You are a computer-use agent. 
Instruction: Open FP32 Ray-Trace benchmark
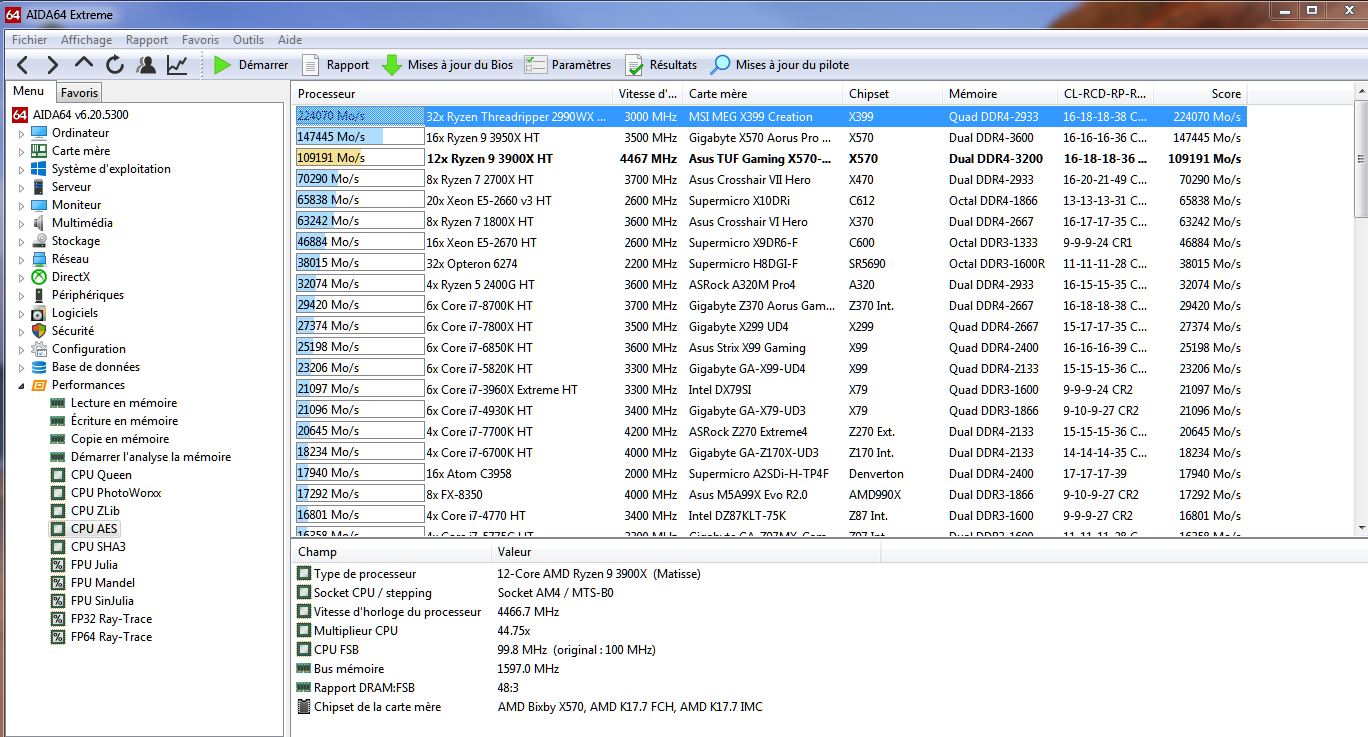click(x=111, y=619)
